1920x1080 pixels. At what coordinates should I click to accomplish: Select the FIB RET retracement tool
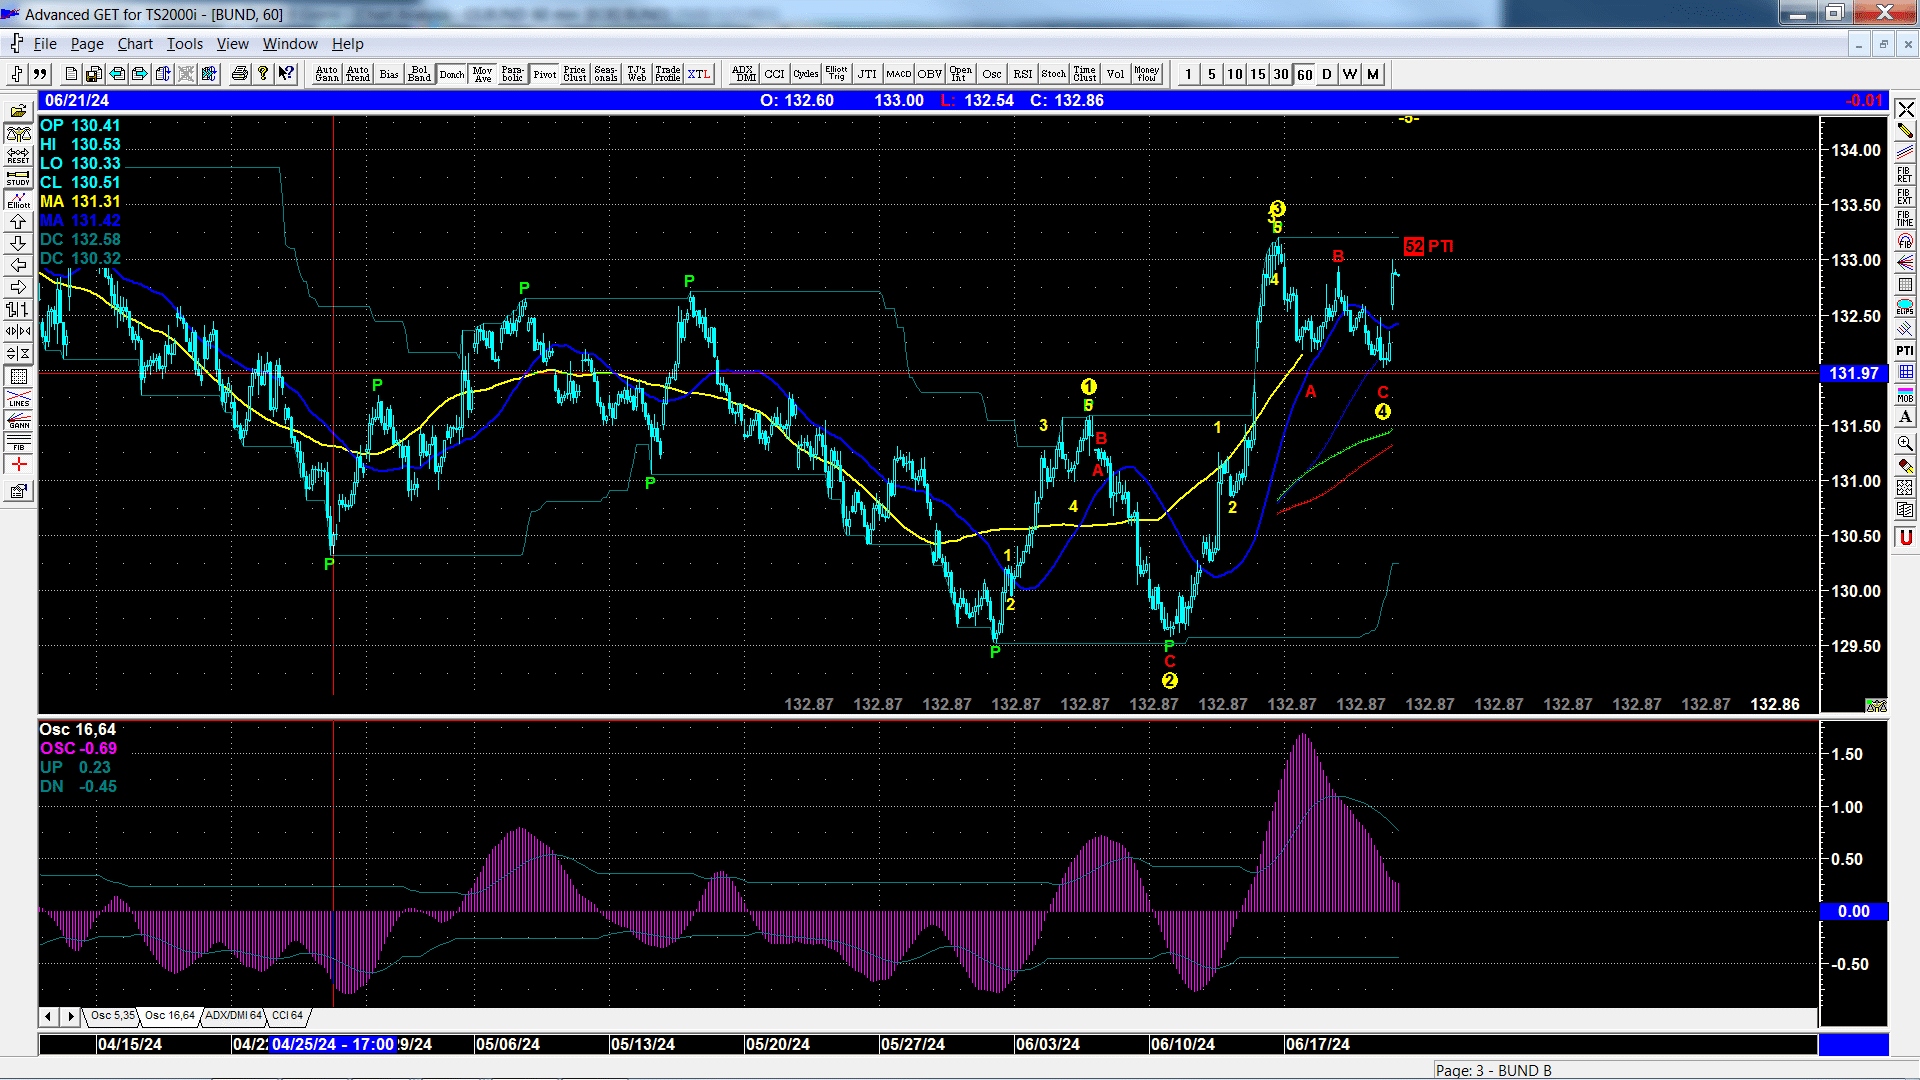[x=1905, y=175]
